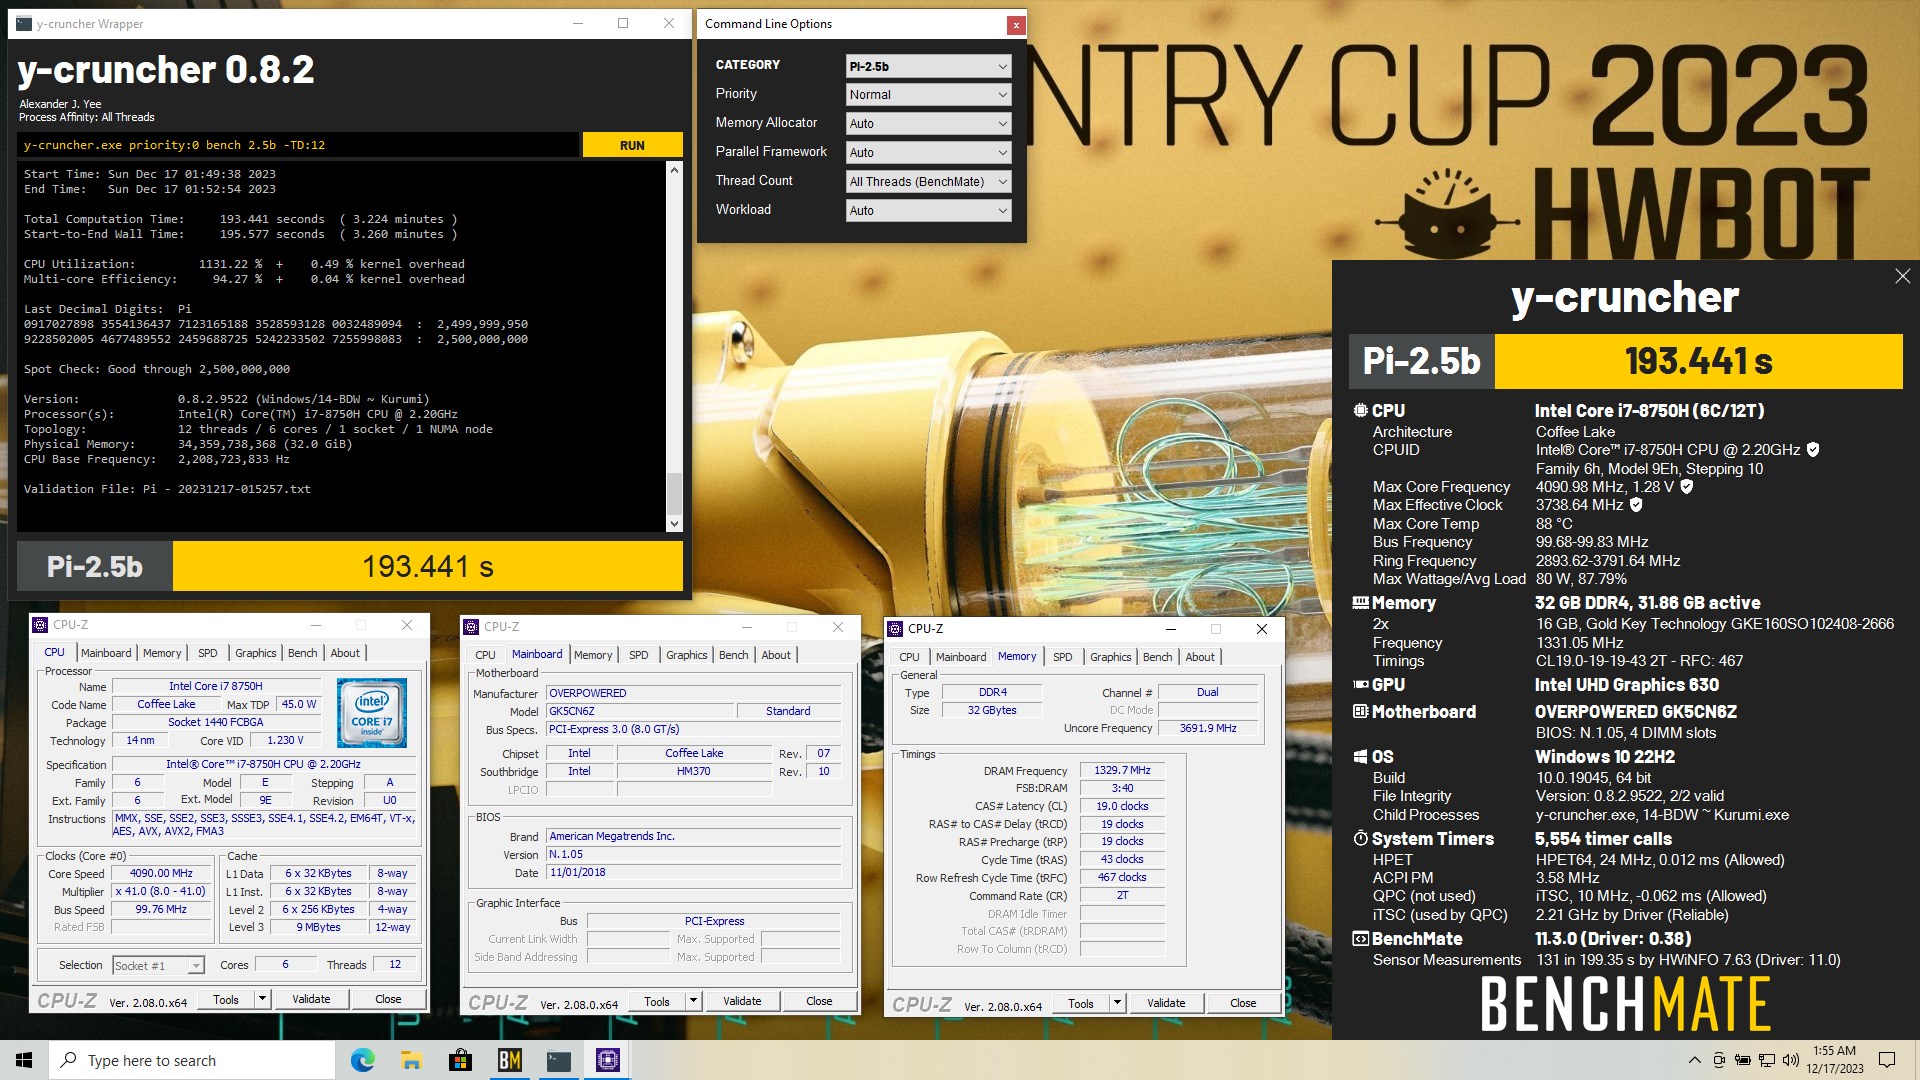Click the CPU-Z taskbar icon

[x=607, y=1060]
